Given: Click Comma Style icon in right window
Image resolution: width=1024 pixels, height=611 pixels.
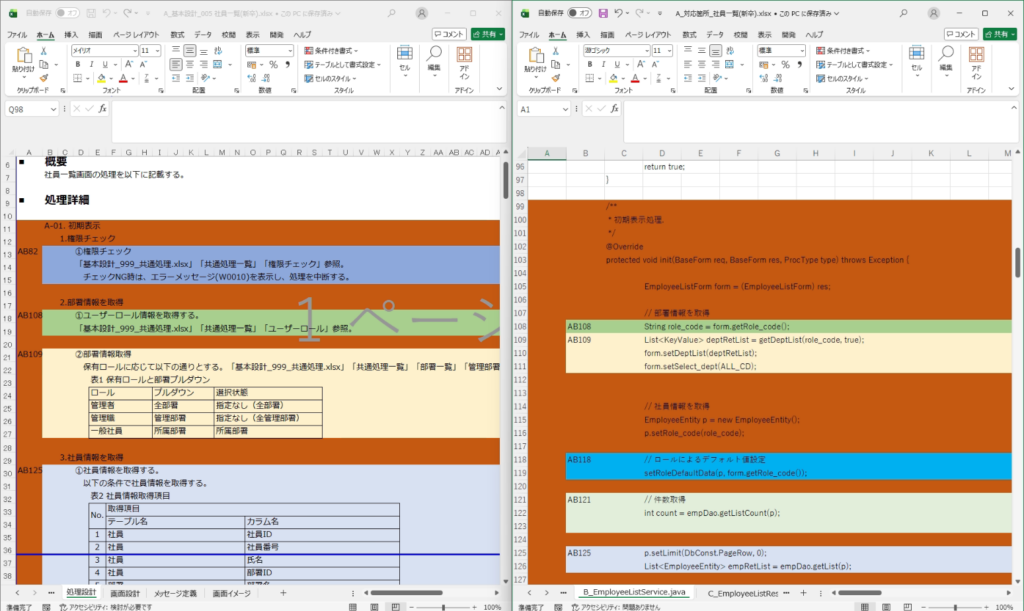Looking at the screenshot, I should coord(799,64).
